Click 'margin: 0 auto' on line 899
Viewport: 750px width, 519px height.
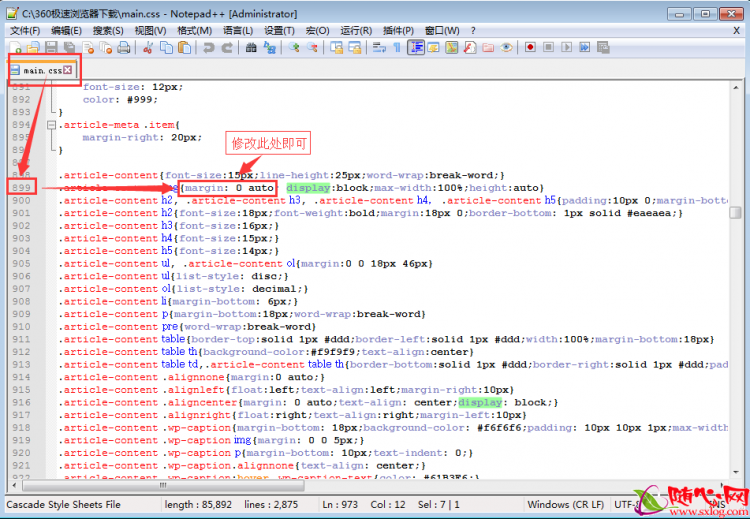[230, 188]
